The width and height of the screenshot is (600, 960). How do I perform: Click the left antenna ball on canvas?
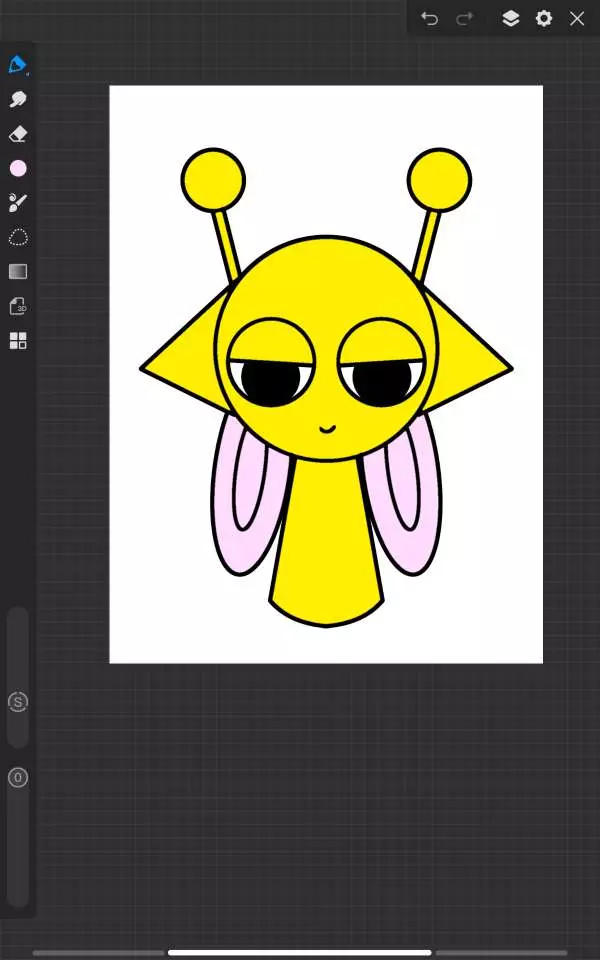[x=213, y=180]
